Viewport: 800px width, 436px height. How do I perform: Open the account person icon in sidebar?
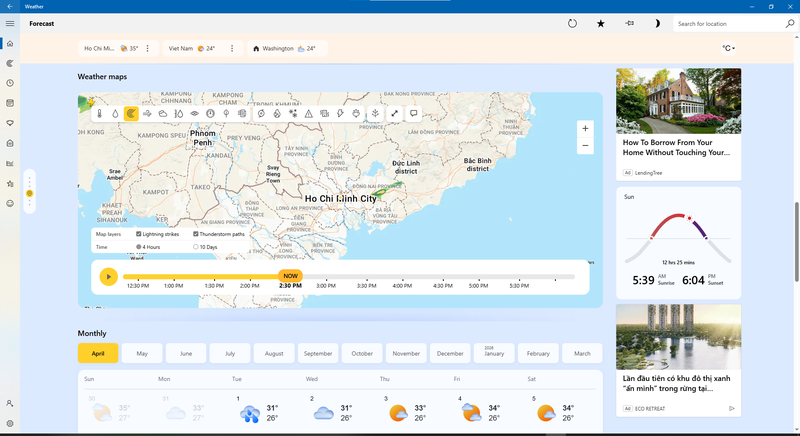coord(10,403)
